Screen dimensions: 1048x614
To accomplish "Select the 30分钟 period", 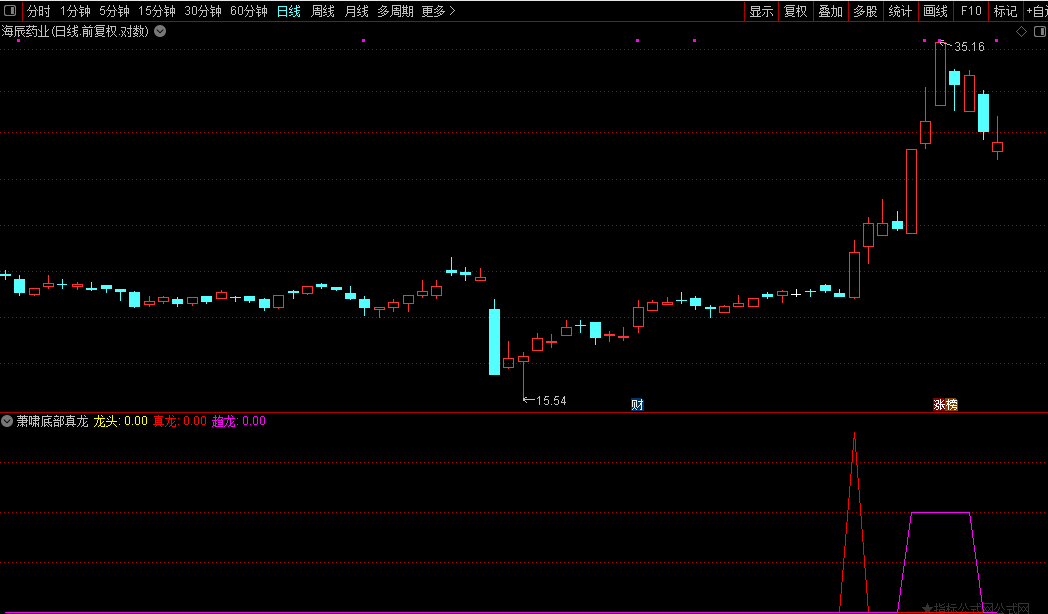I will [203, 11].
